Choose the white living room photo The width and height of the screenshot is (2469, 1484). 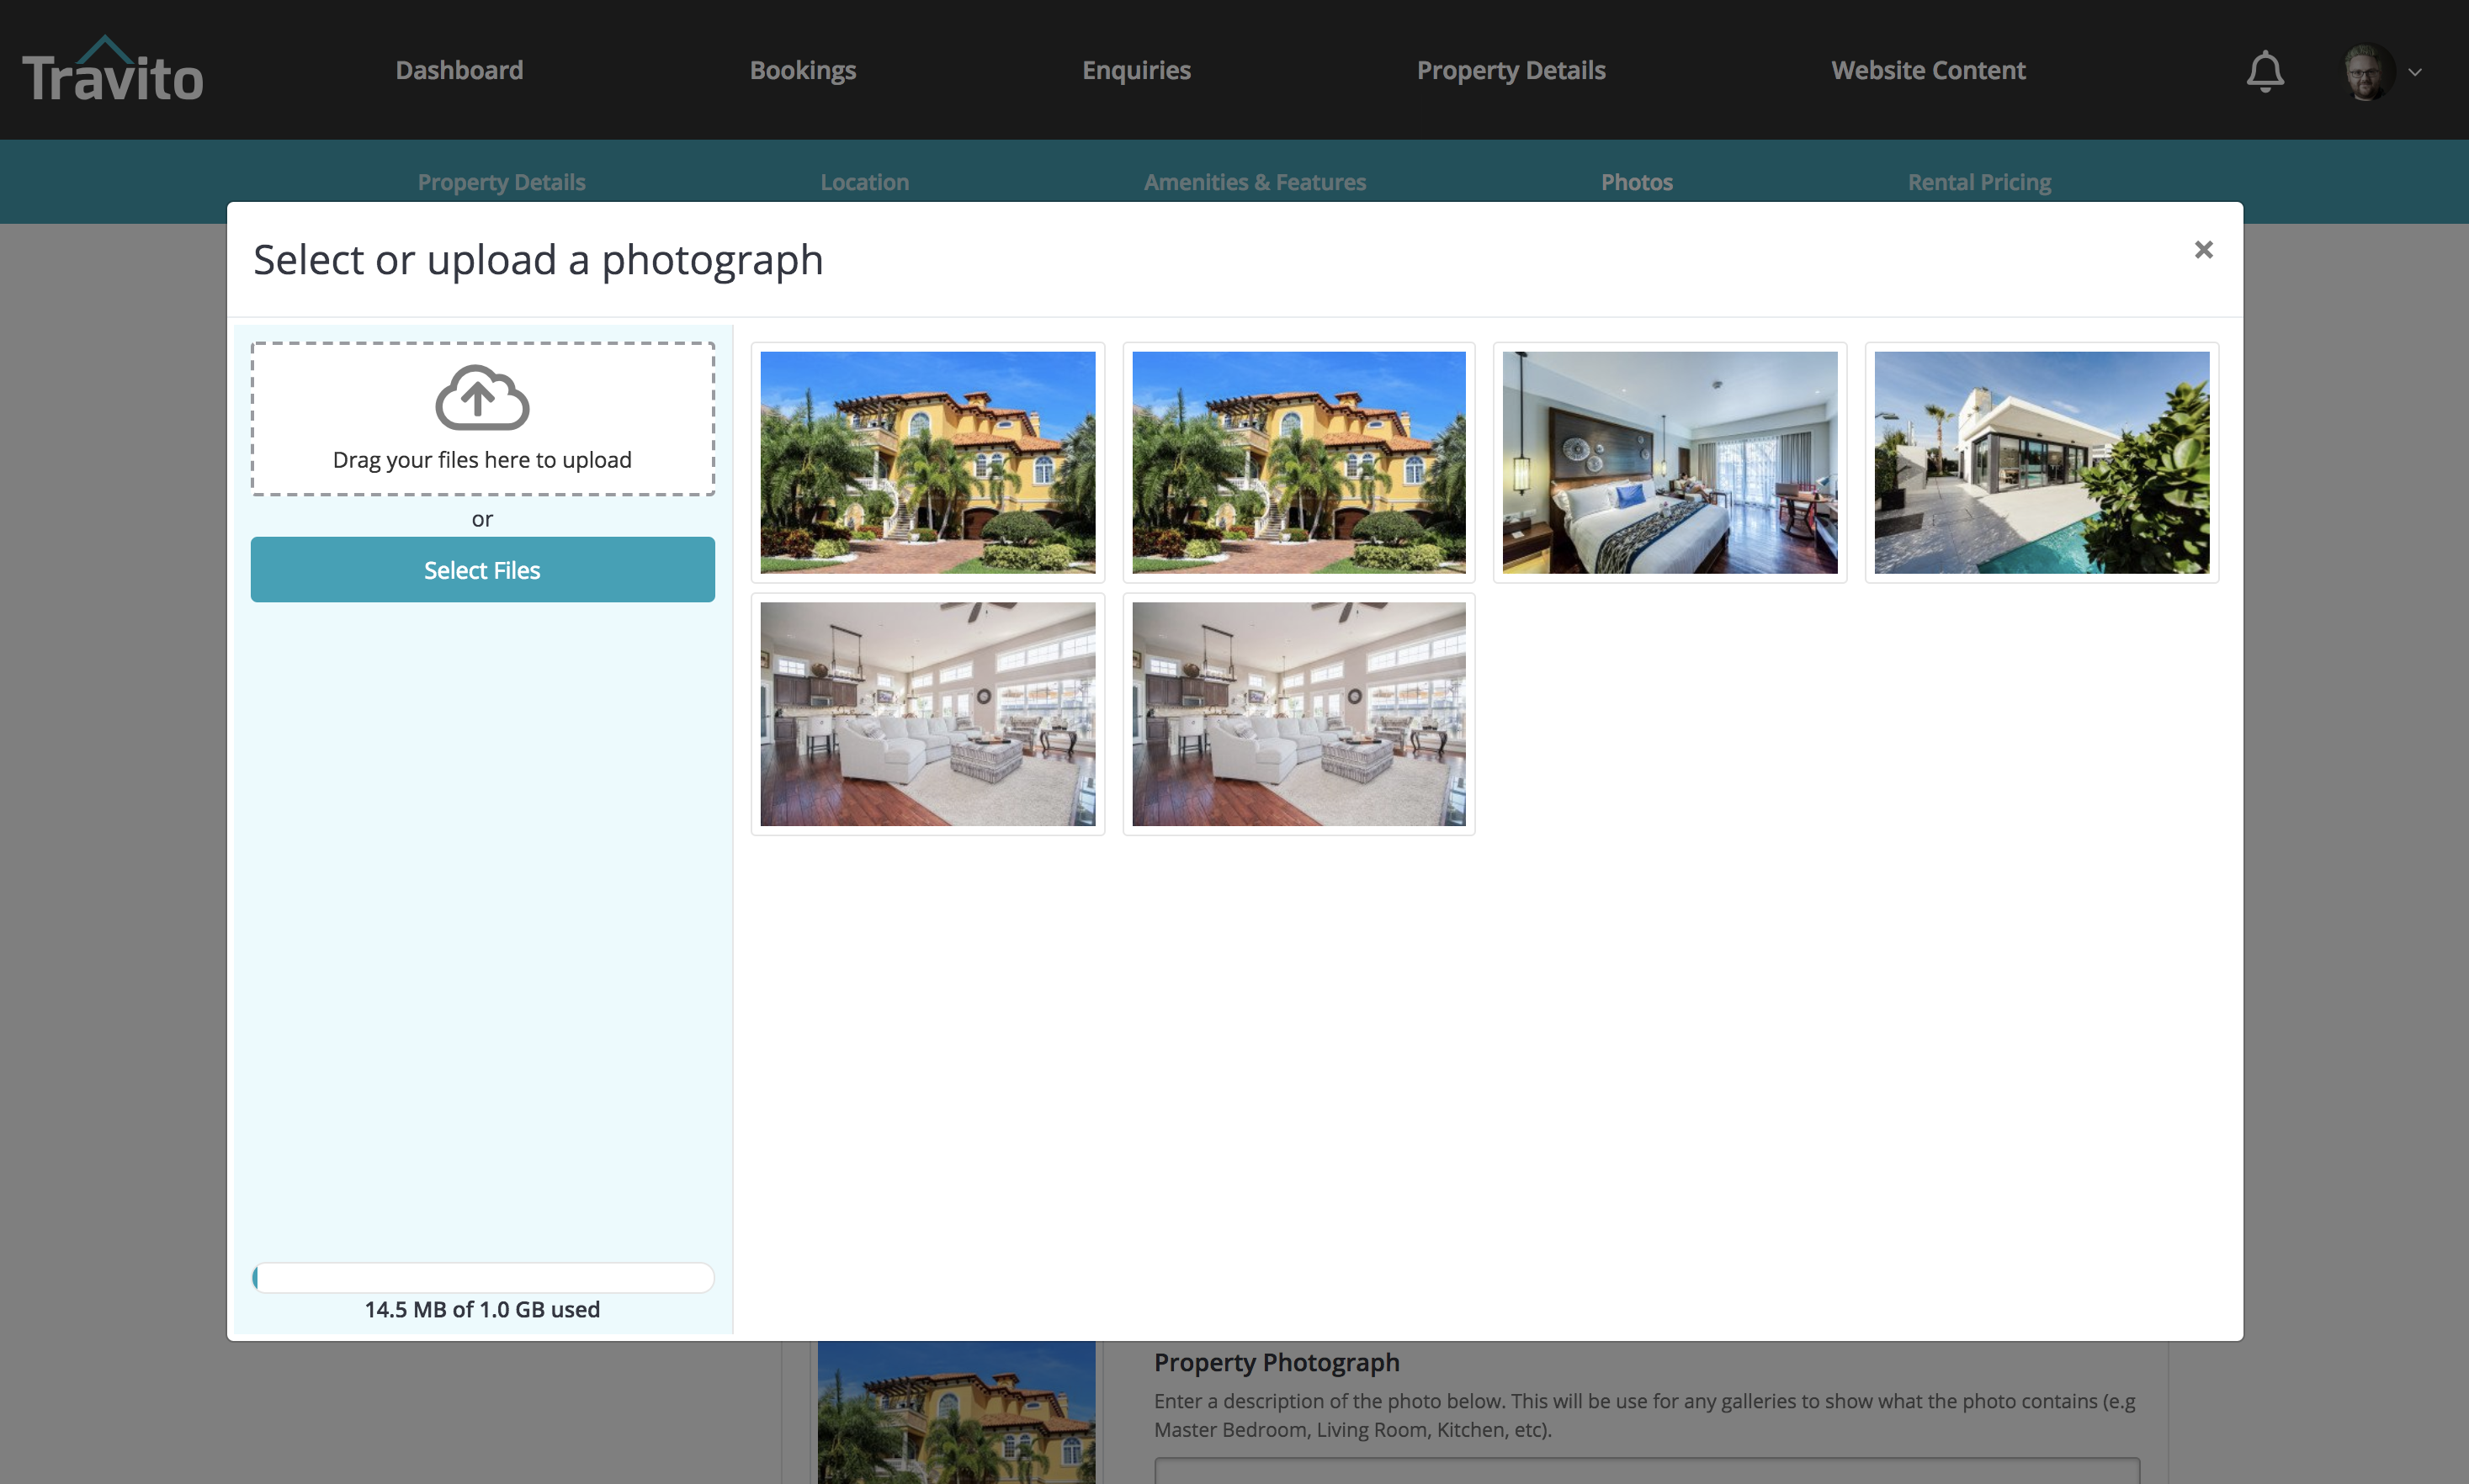click(x=927, y=713)
